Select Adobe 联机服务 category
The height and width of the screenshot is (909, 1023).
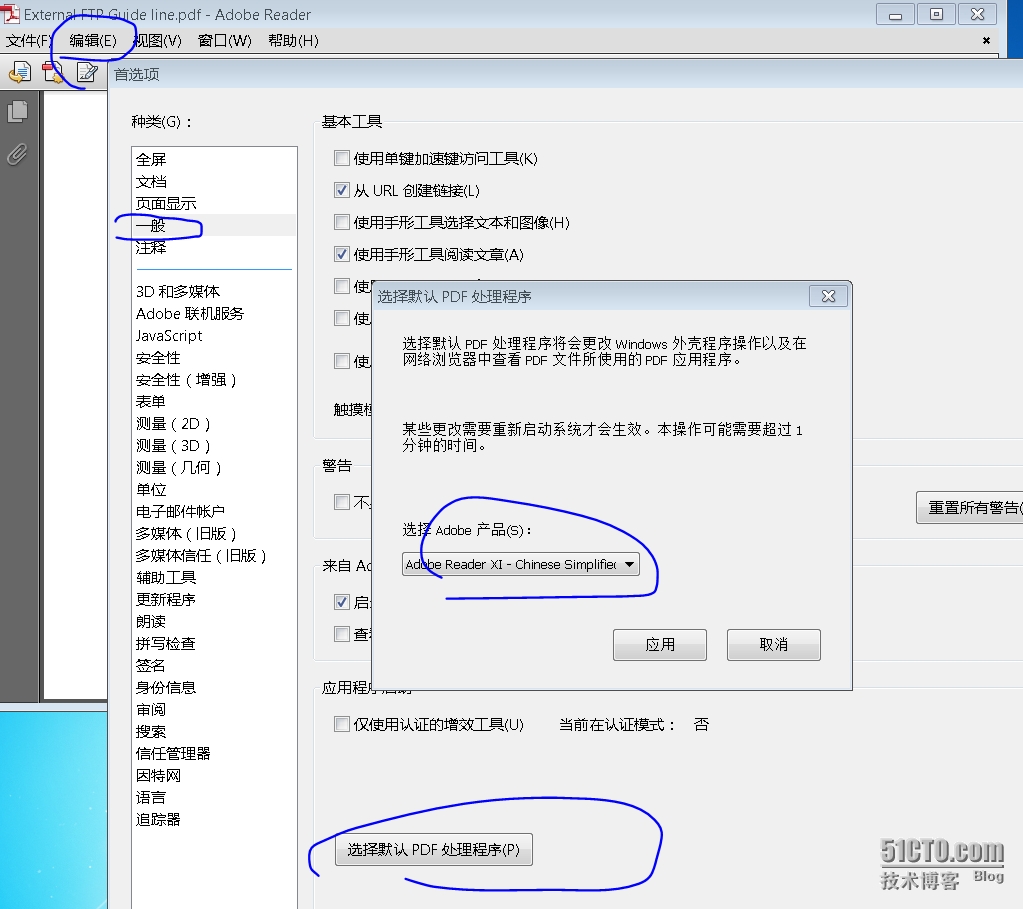(x=190, y=314)
